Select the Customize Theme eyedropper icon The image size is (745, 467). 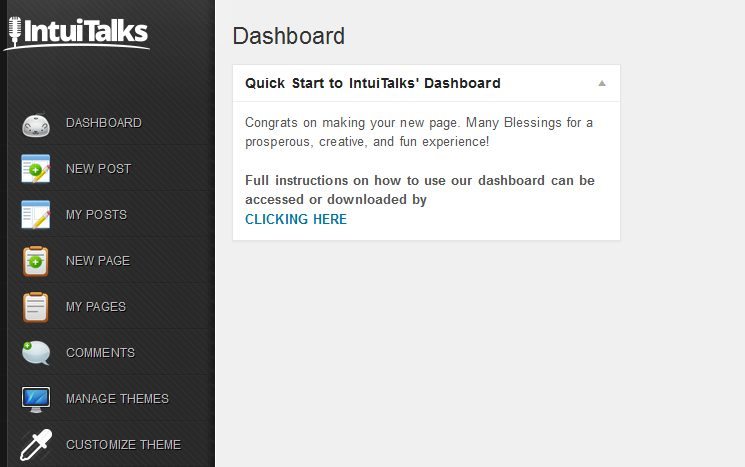point(36,445)
